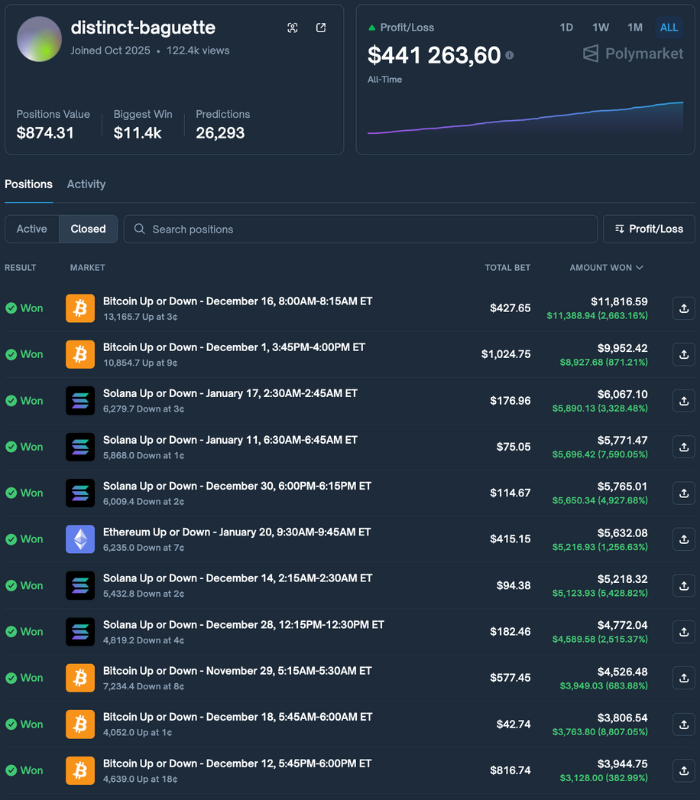Screen dimensions: 700x800
Task: Set the chart range to 1D
Action: pyautogui.click(x=566, y=27)
